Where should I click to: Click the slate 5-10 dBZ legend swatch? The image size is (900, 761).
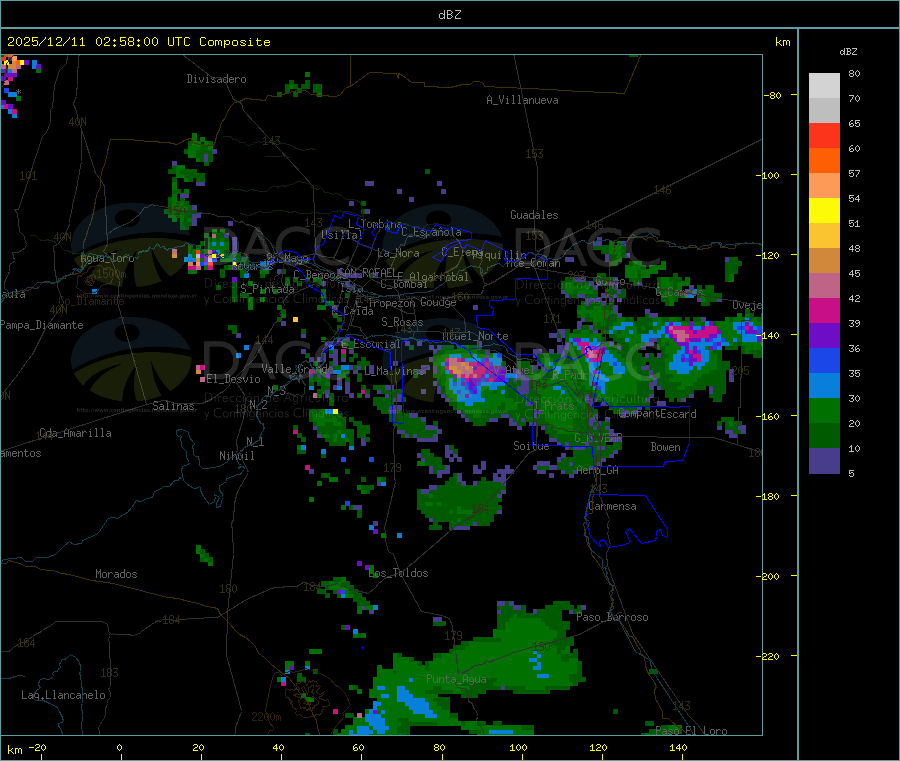[824, 461]
